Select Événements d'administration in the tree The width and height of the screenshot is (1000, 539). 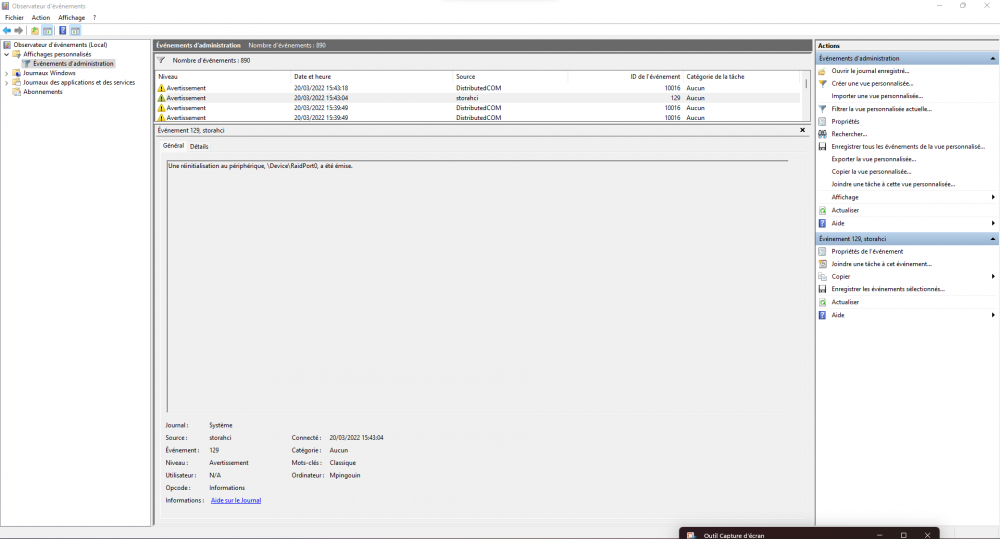pos(73,64)
